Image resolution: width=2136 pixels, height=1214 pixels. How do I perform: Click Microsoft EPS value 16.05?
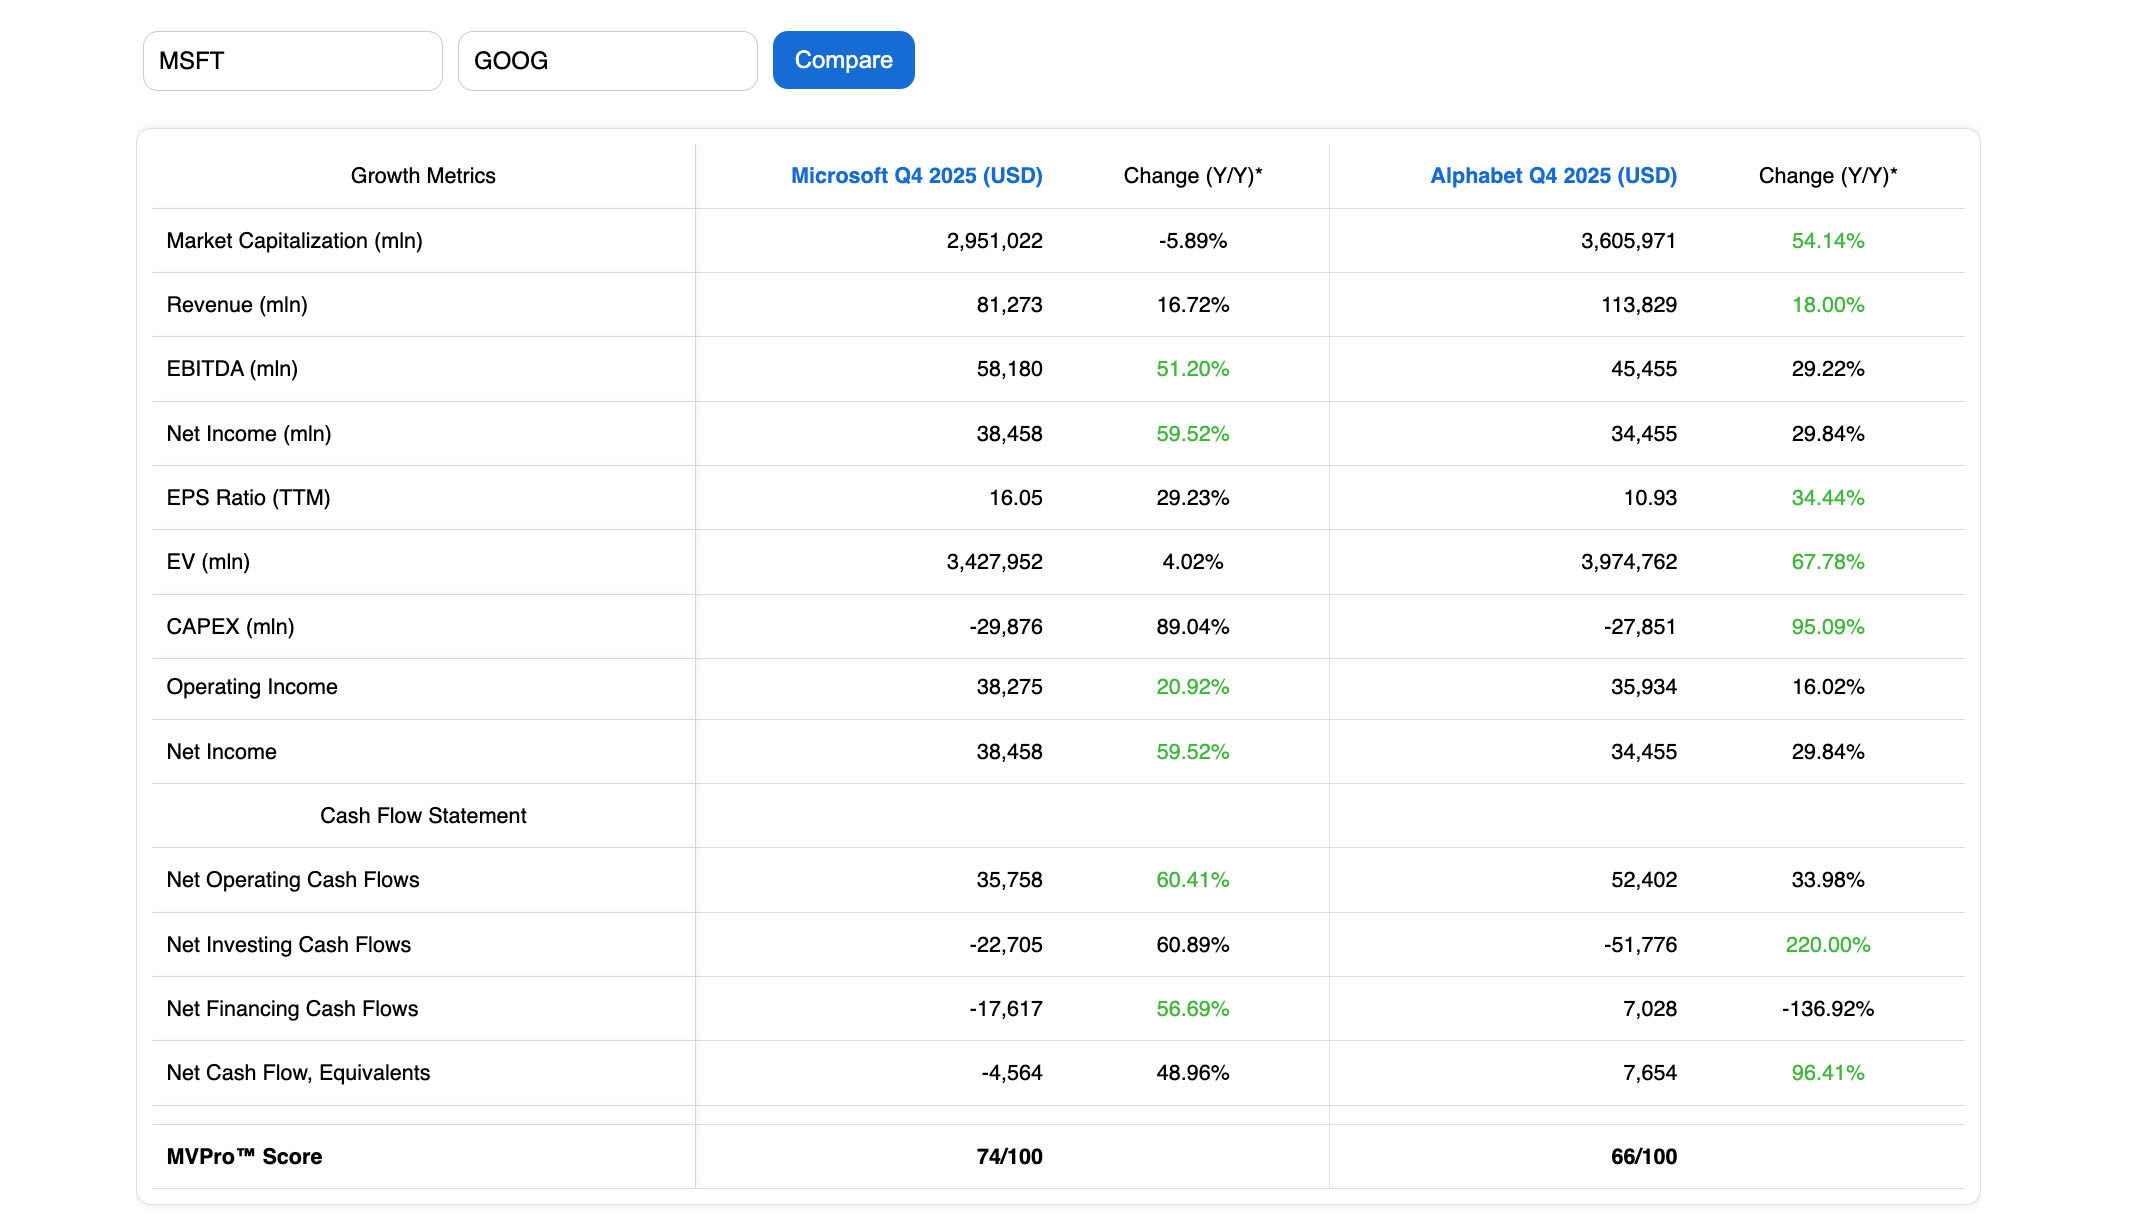point(1015,498)
